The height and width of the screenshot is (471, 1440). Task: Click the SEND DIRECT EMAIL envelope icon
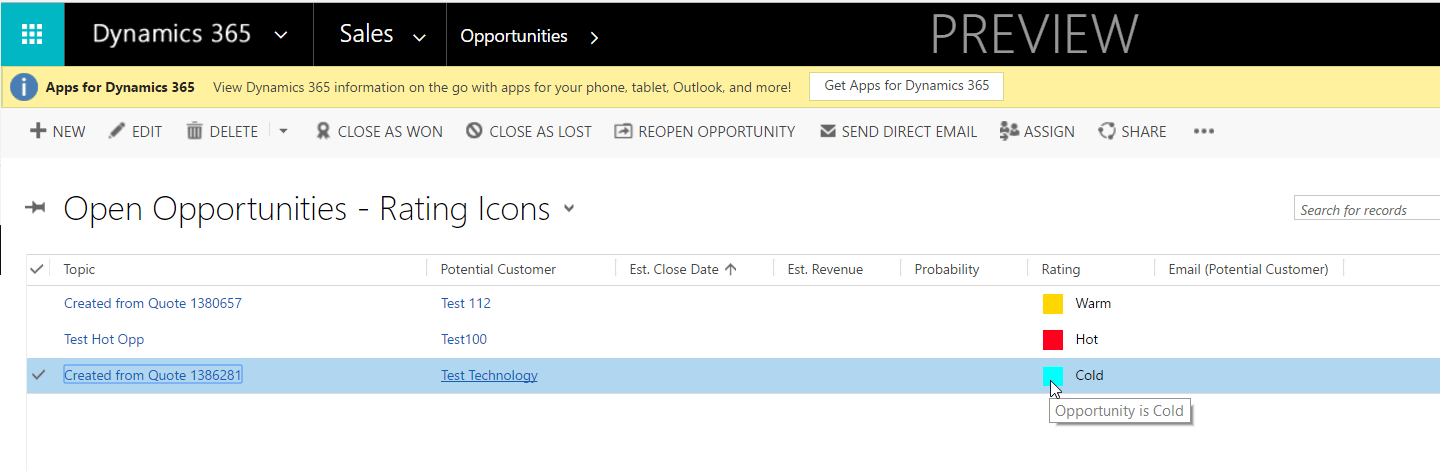tap(828, 131)
